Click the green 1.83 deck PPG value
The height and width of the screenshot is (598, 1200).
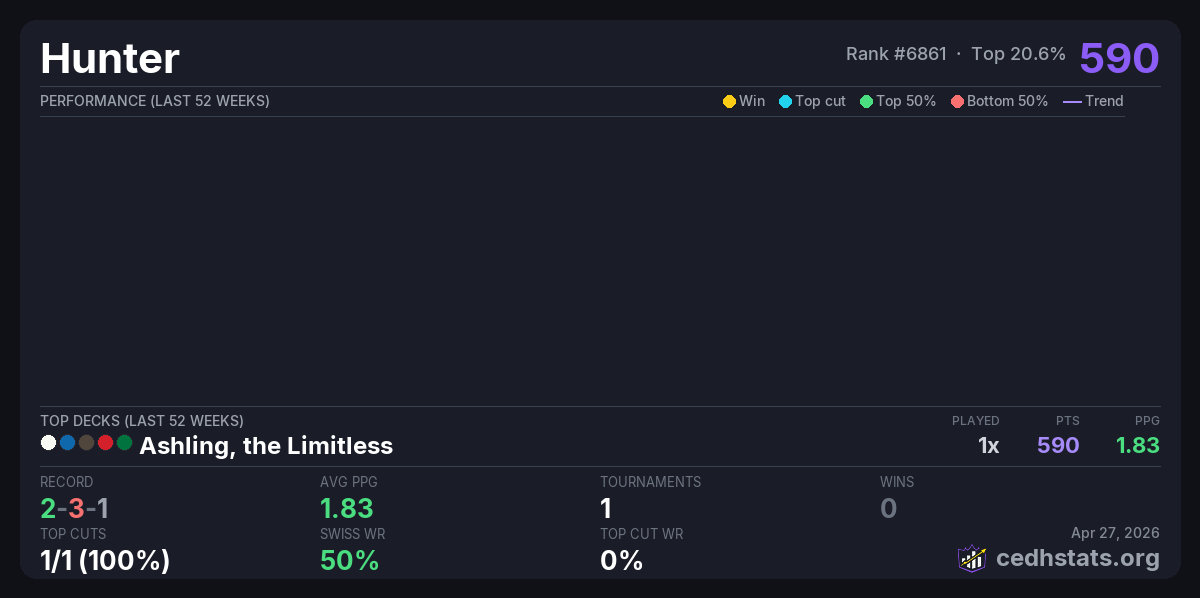click(x=1138, y=445)
